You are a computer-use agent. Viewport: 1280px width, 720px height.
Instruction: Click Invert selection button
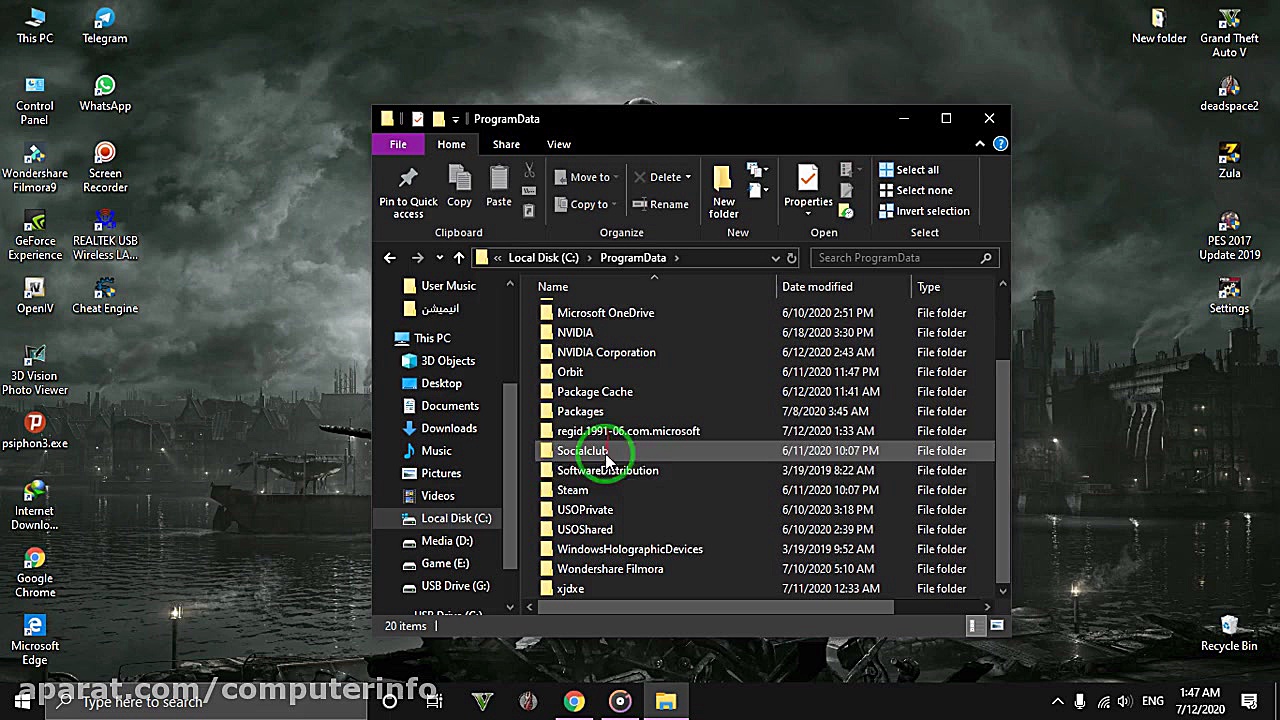pyautogui.click(x=923, y=211)
